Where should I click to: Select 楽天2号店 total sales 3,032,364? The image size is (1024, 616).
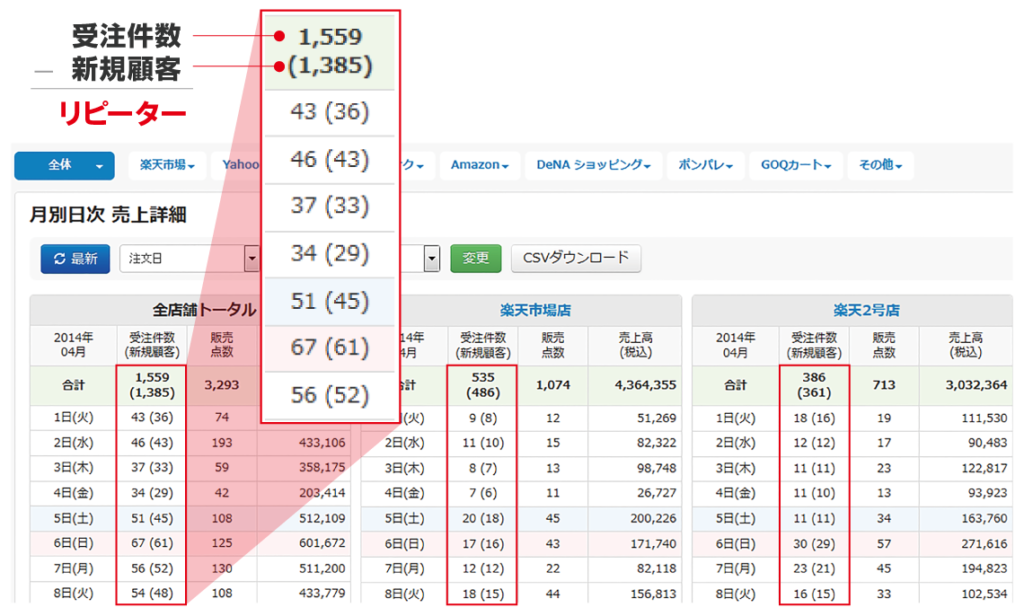click(x=976, y=385)
